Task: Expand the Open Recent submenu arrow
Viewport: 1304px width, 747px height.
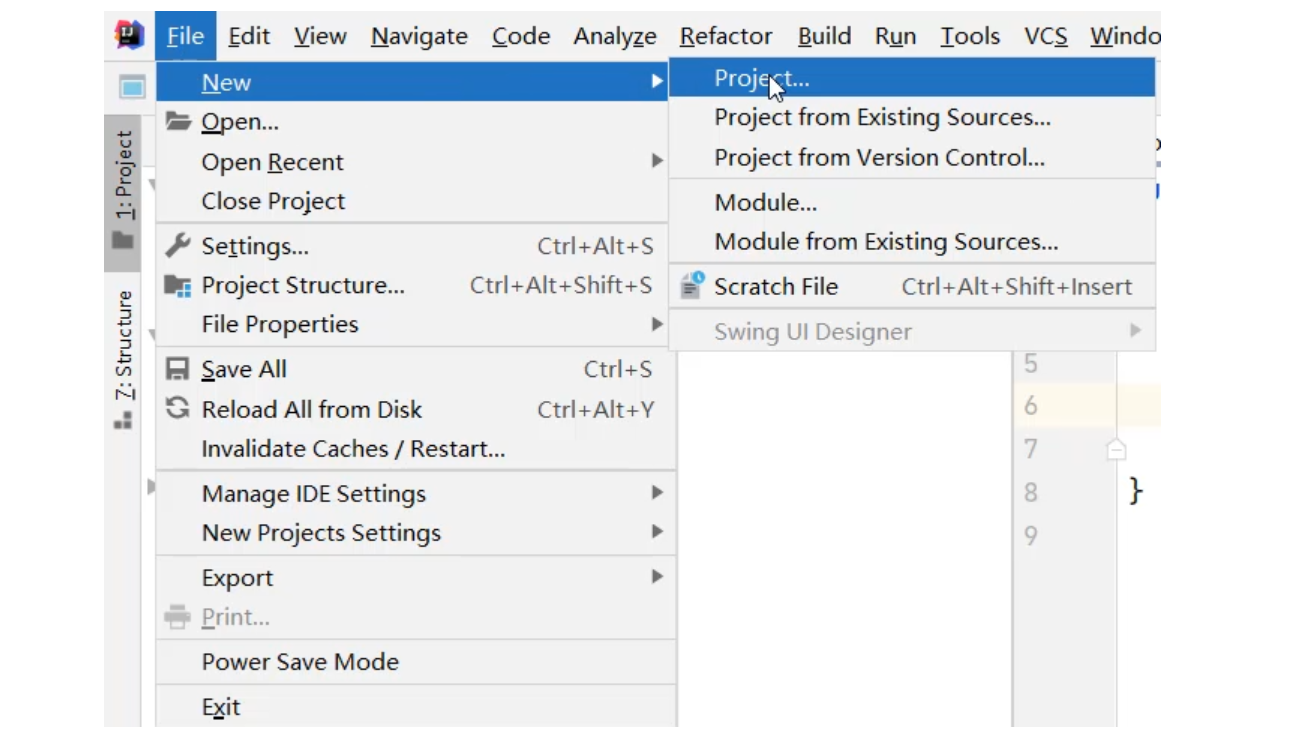Action: pyautogui.click(x=656, y=161)
